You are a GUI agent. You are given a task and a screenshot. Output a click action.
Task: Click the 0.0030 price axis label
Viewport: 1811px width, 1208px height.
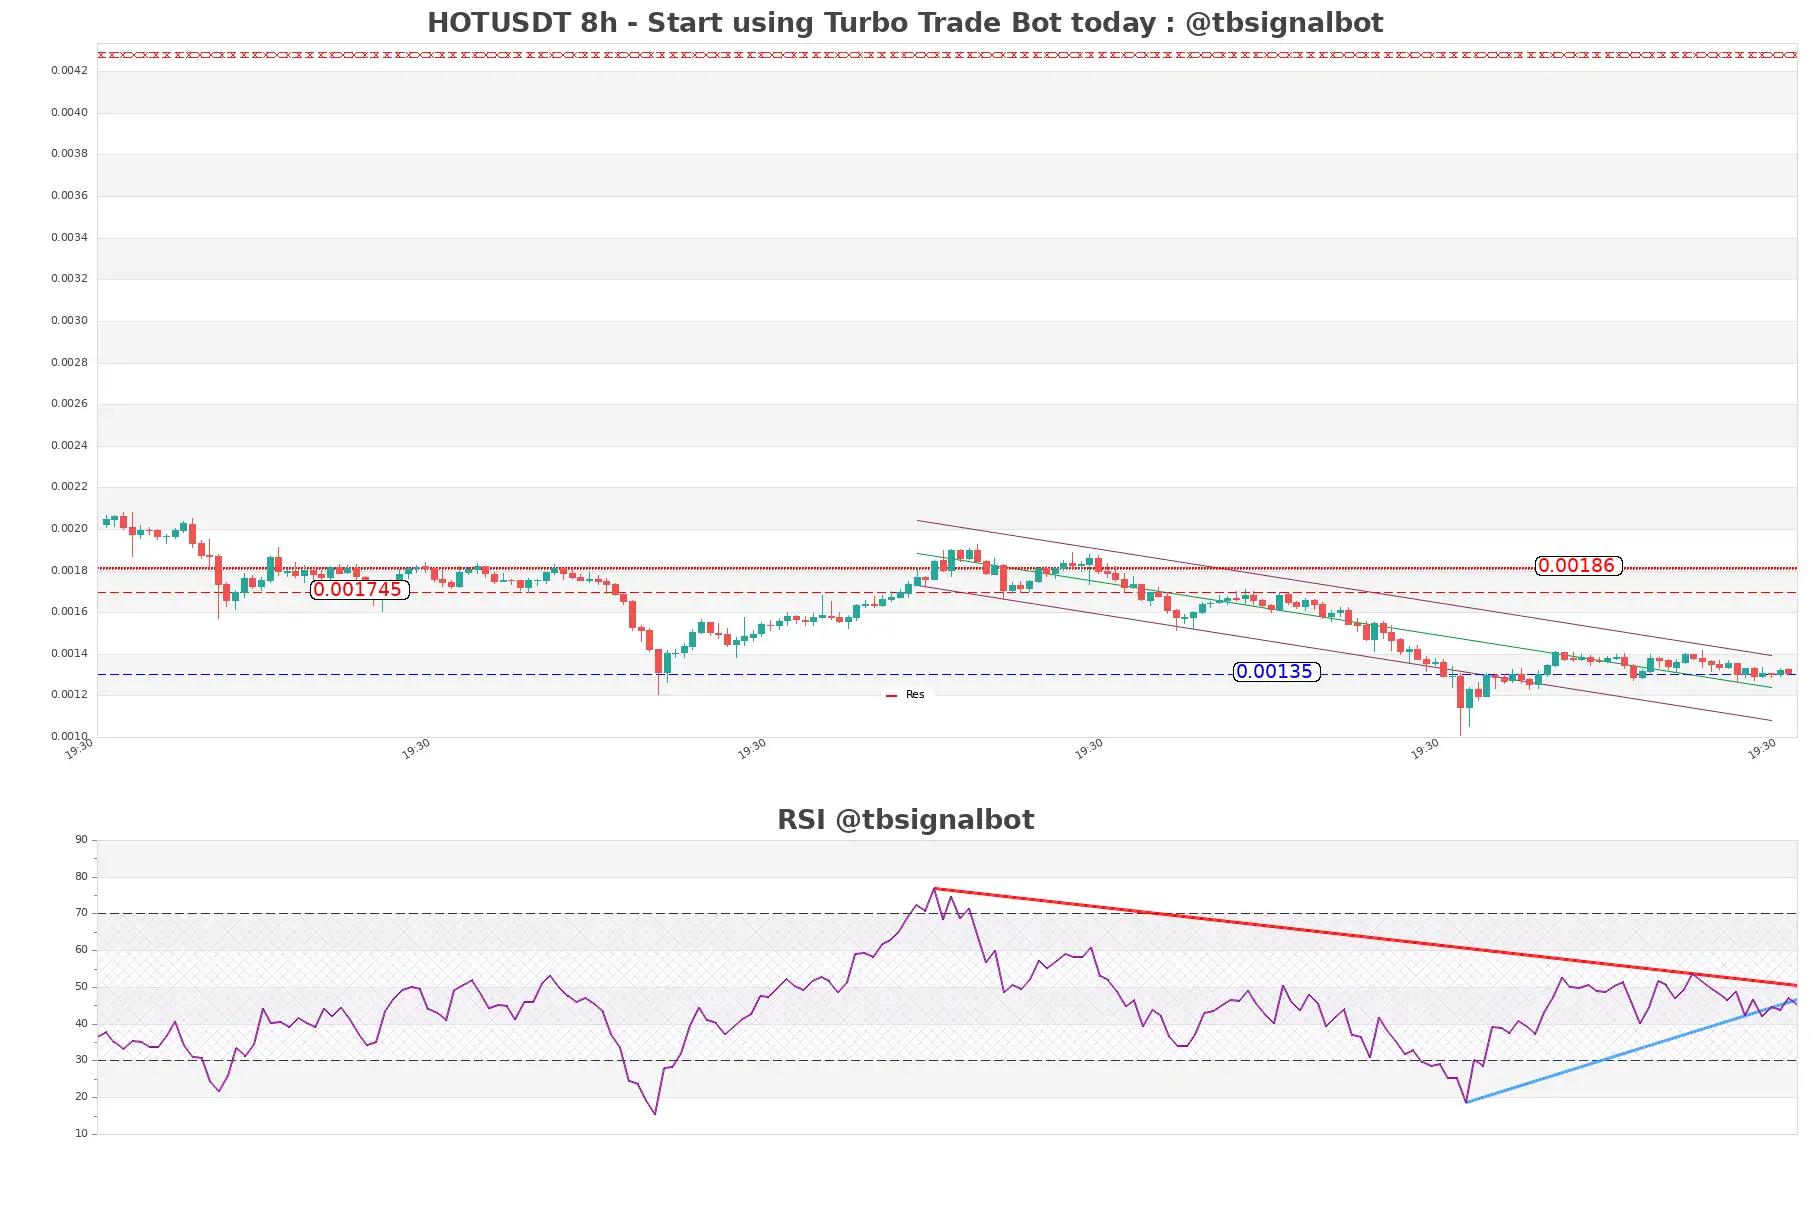point(69,321)
